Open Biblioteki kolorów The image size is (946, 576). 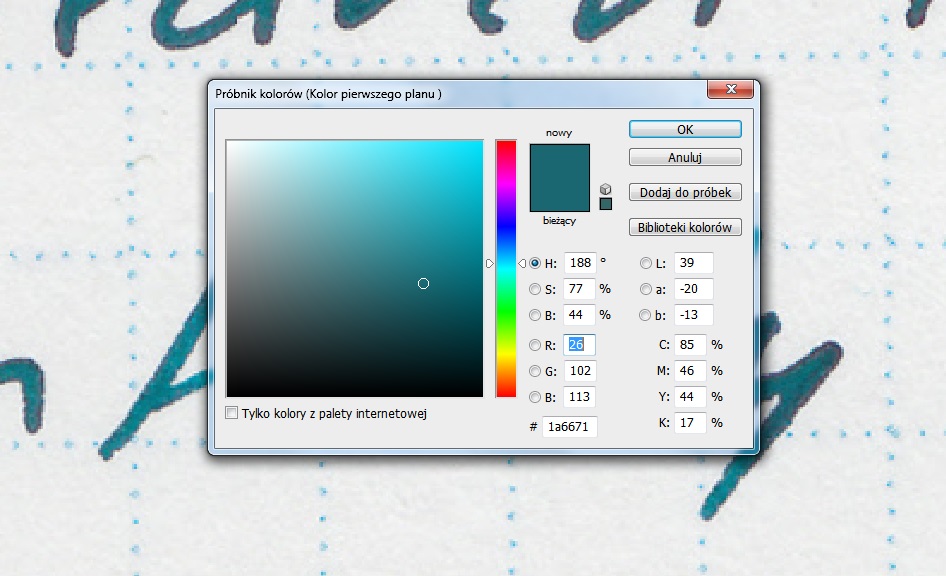[x=685, y=227]
